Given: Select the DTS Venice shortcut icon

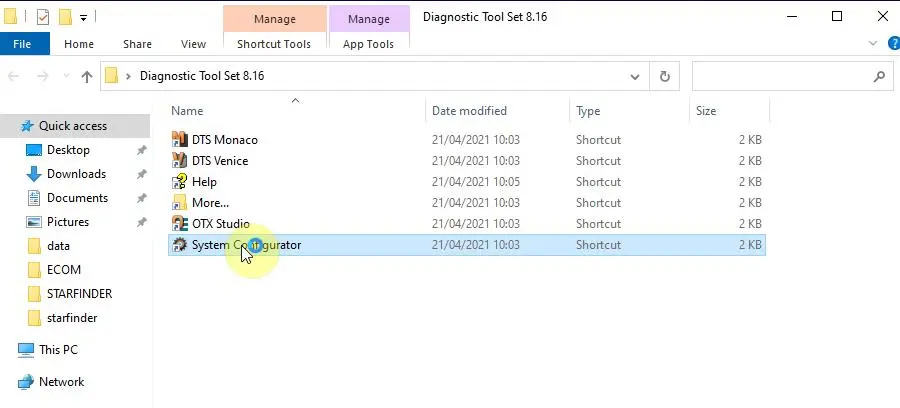Looking at the screenshot, I should tap(180, 161).
